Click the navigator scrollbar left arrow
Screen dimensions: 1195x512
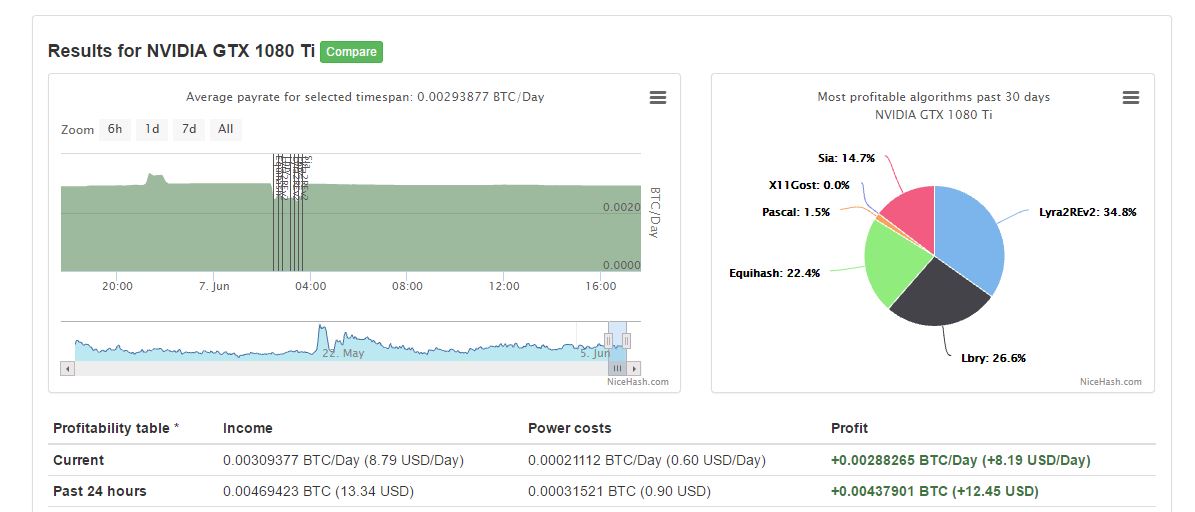point(68,368)
